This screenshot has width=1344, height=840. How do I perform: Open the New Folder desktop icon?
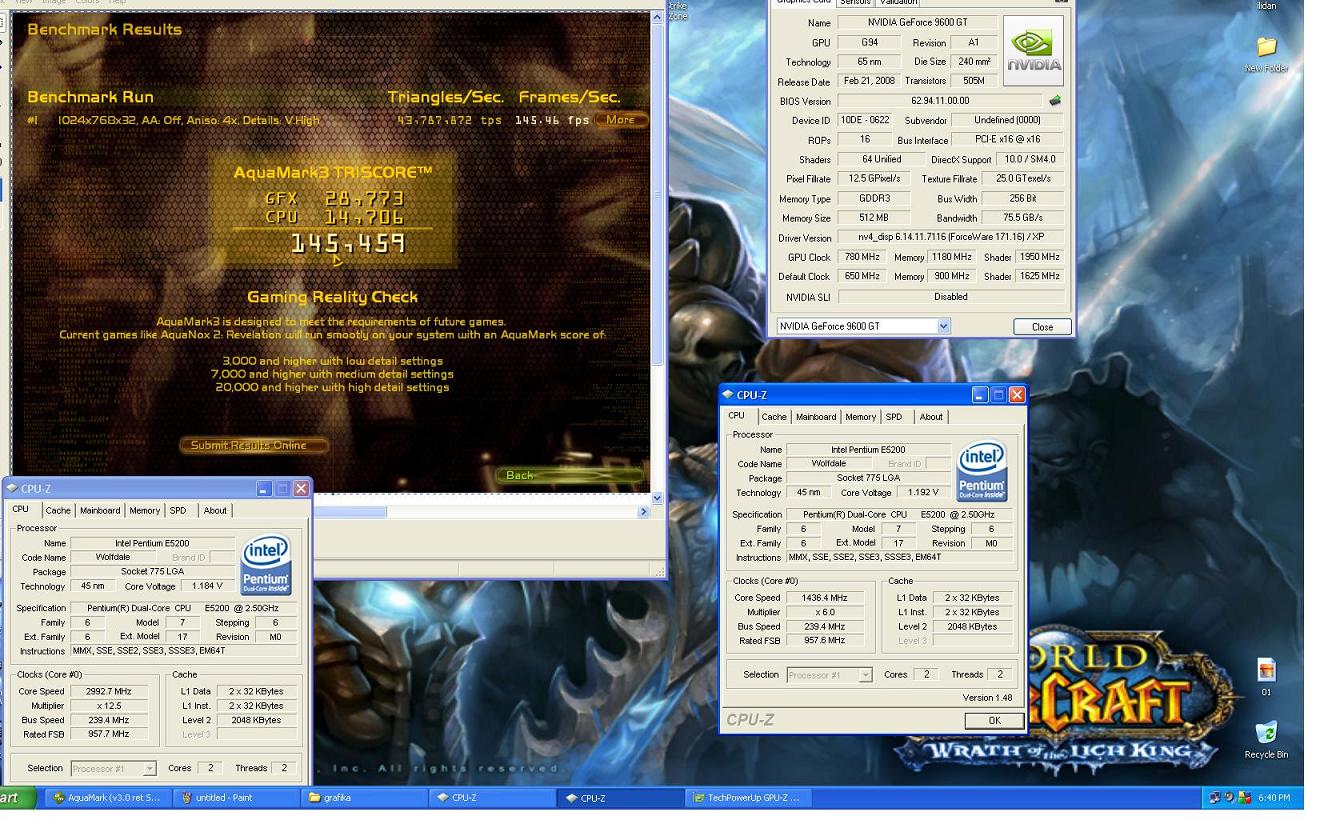point(1266,54)
